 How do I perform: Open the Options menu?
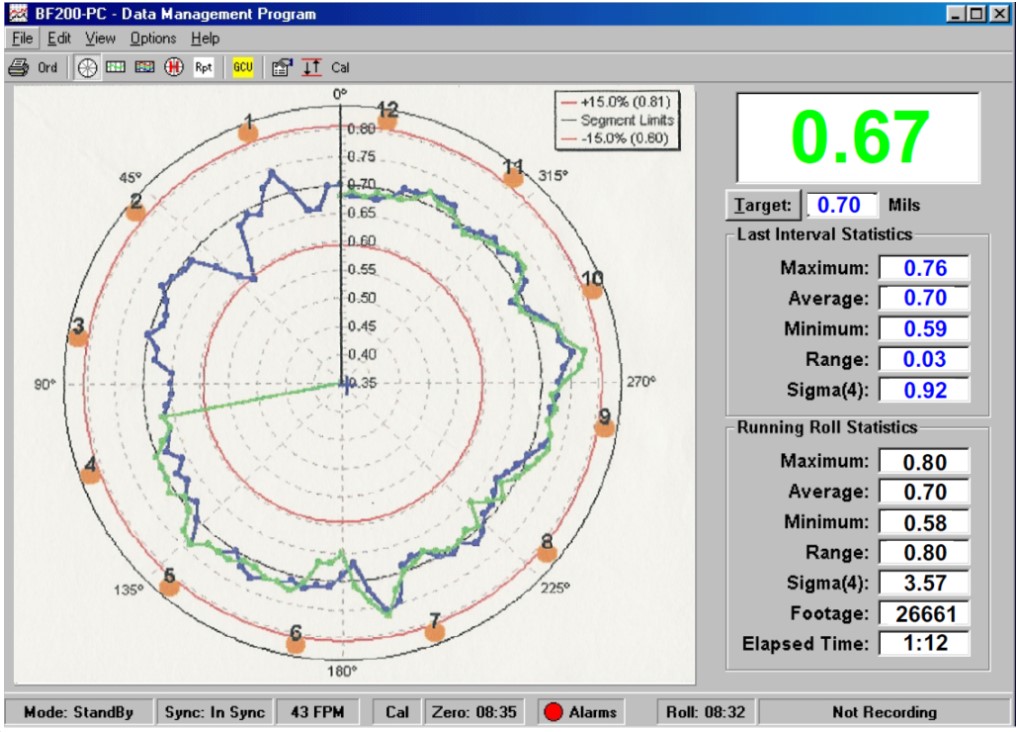click(153, 38)
